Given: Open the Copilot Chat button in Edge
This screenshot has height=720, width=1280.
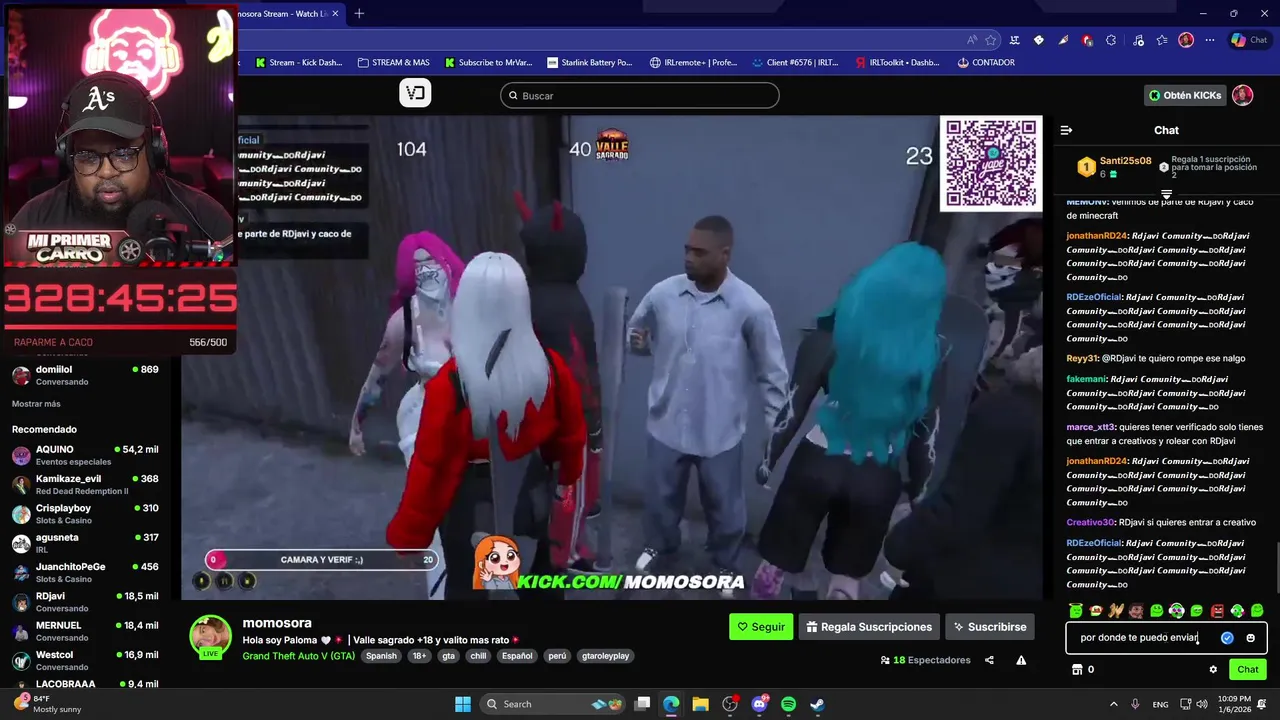Looking at the screenshot, I should [x=1251, y=40].
